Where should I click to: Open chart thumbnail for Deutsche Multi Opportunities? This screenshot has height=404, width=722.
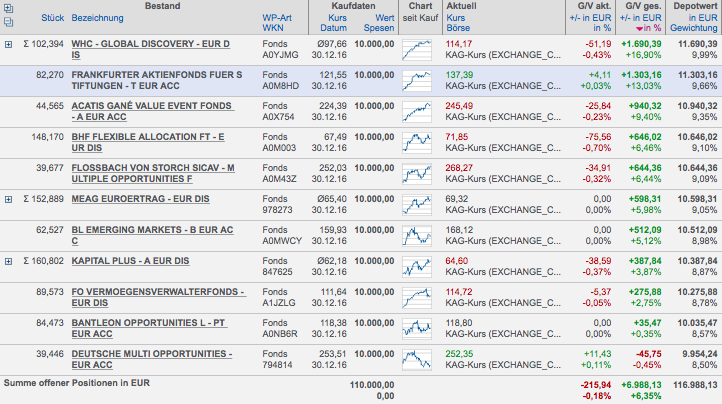tap(417, 359)
